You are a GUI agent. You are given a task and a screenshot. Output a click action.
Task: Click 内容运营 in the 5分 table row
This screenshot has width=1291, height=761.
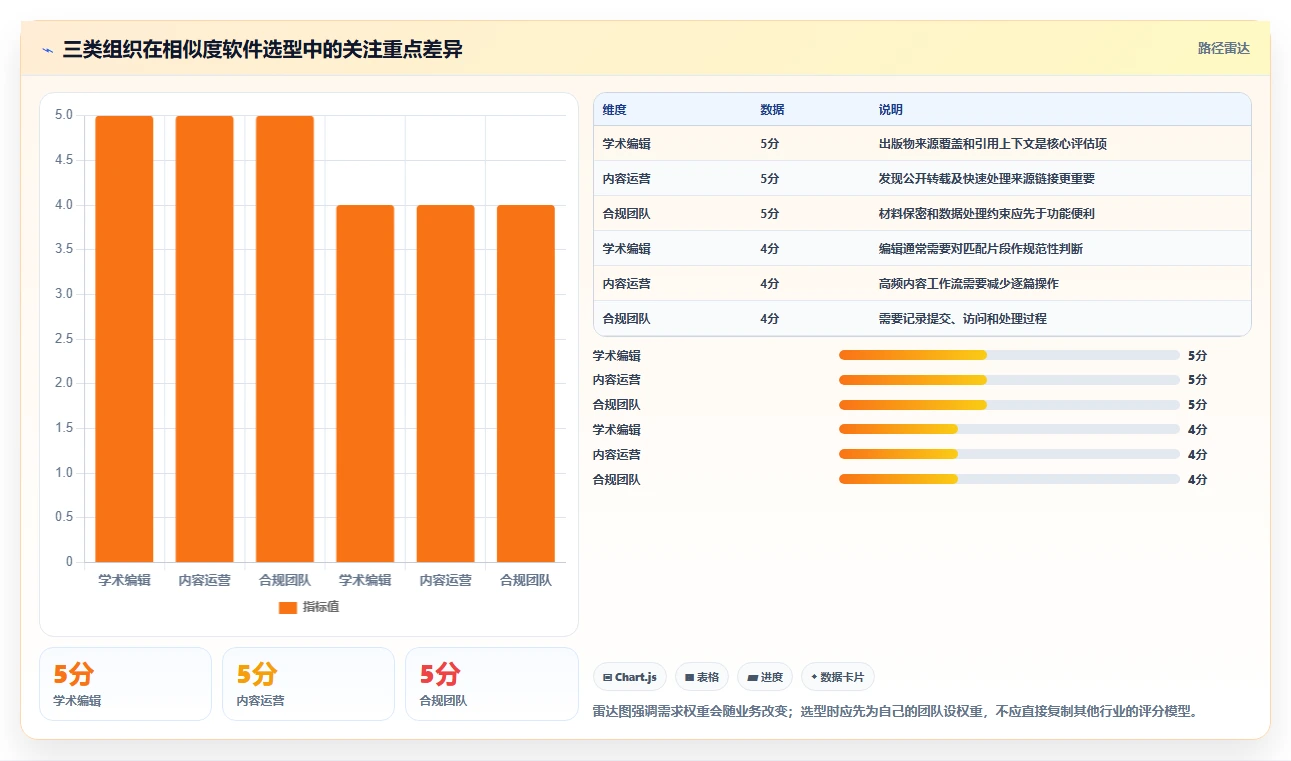point(627,179)
